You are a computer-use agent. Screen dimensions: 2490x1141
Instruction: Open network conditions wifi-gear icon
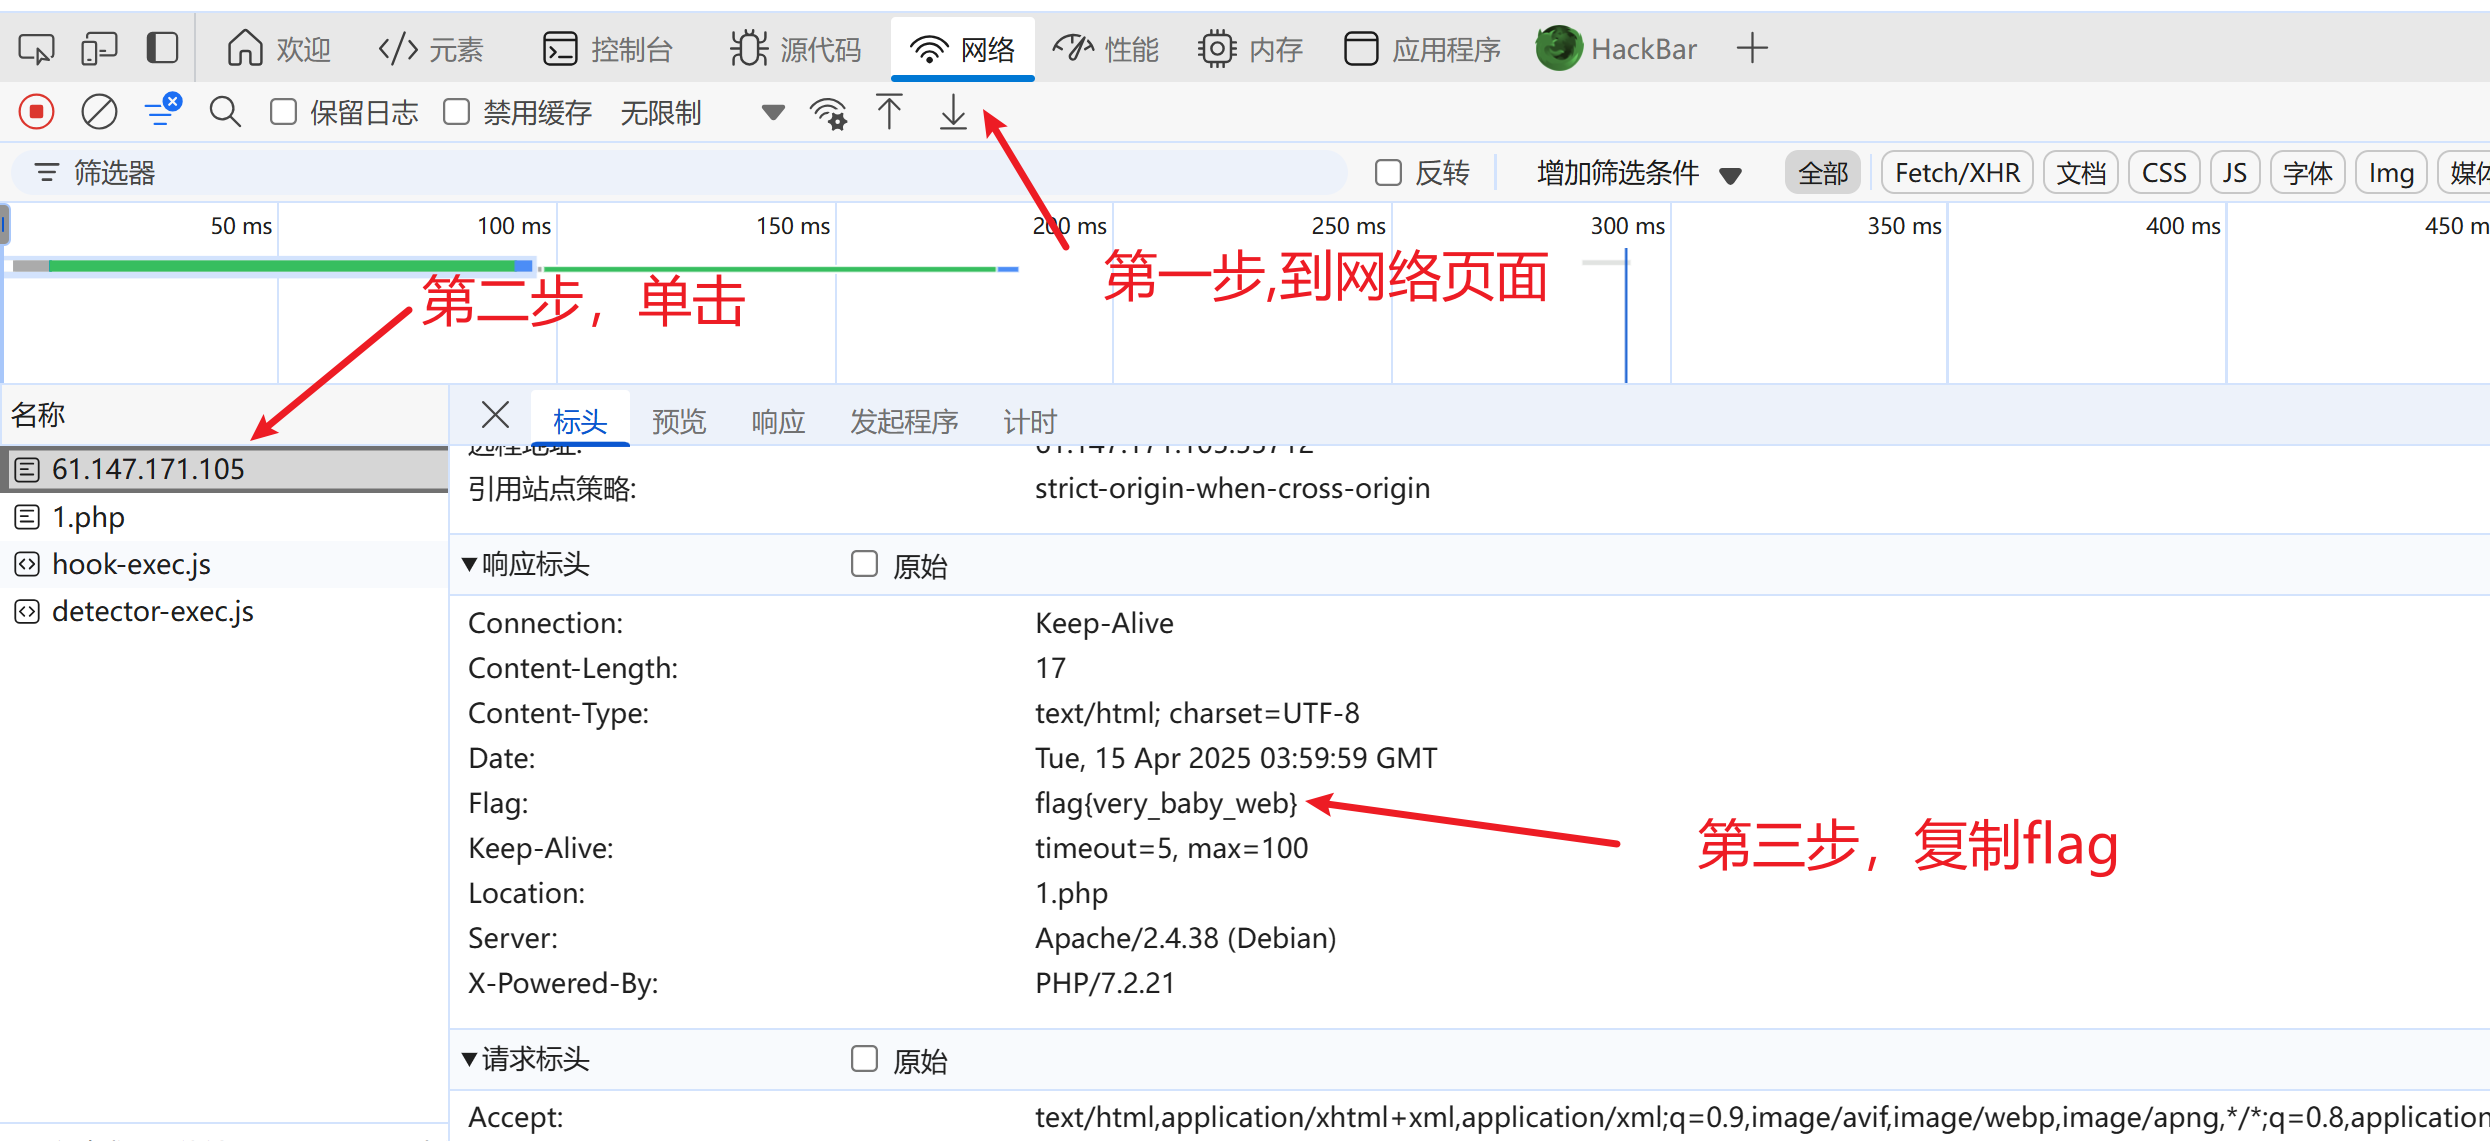pyautogui.click(x=828, y=113)
